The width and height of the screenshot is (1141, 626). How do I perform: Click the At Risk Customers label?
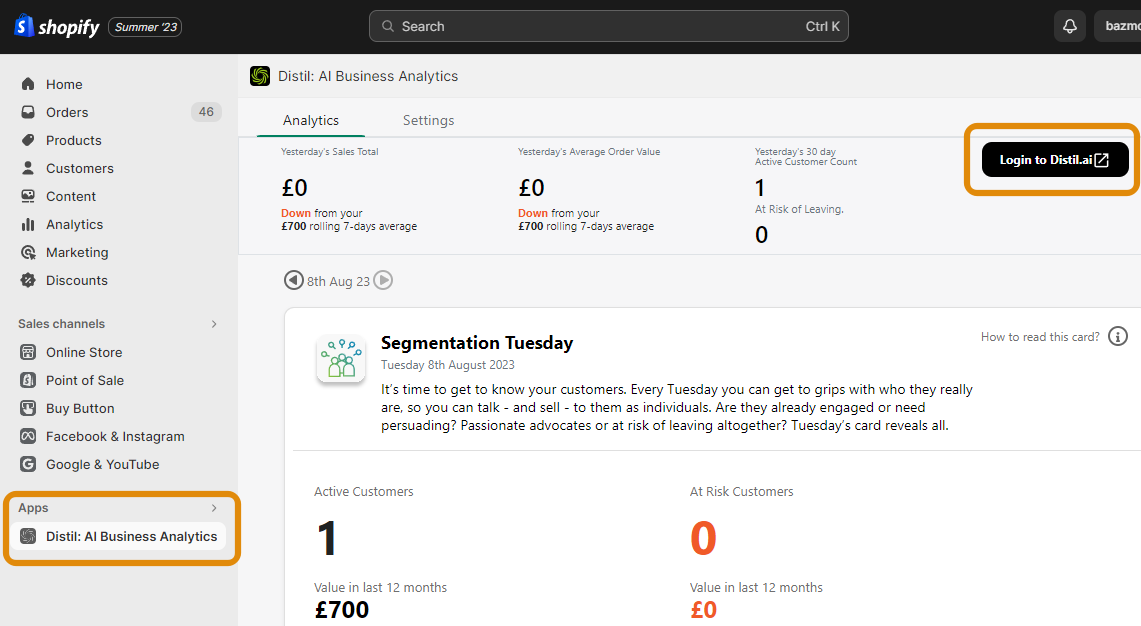[x=742, y=492]
